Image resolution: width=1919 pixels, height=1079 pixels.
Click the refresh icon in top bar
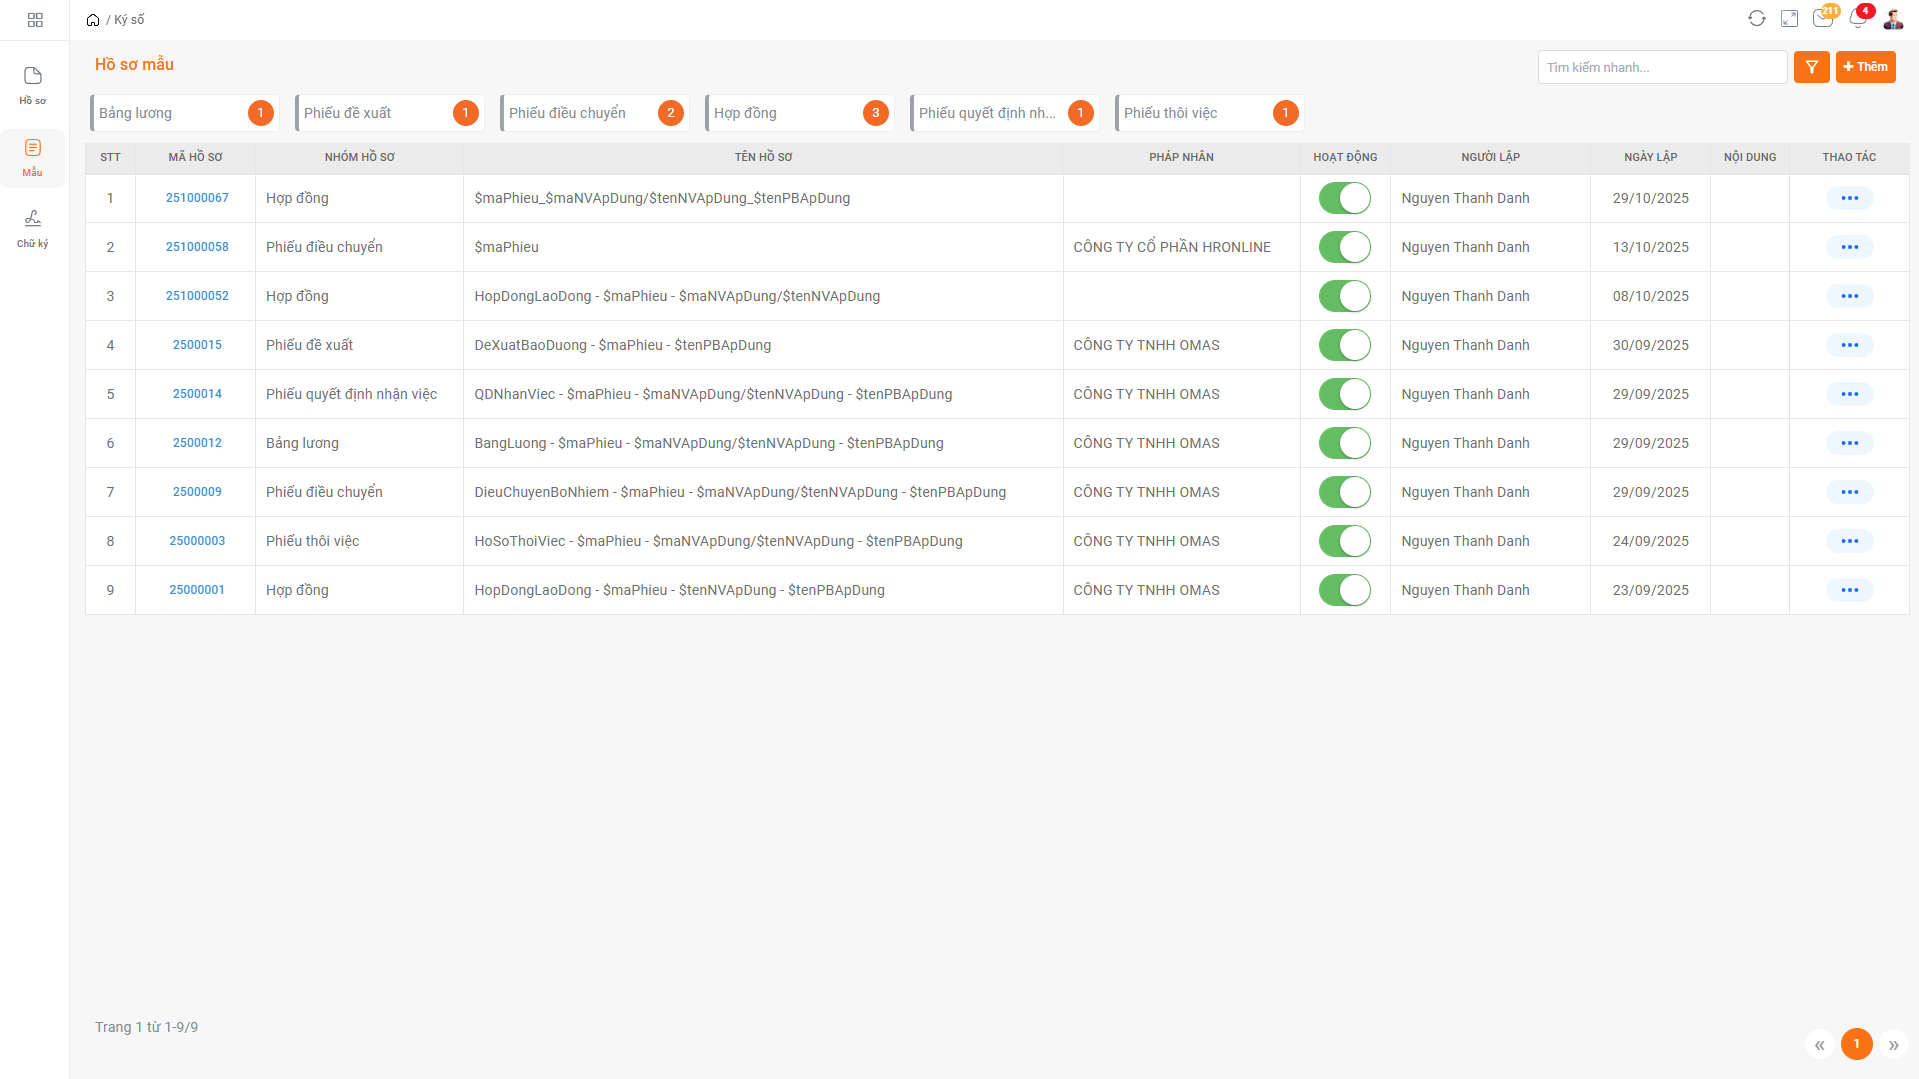tap(1756, 19)
